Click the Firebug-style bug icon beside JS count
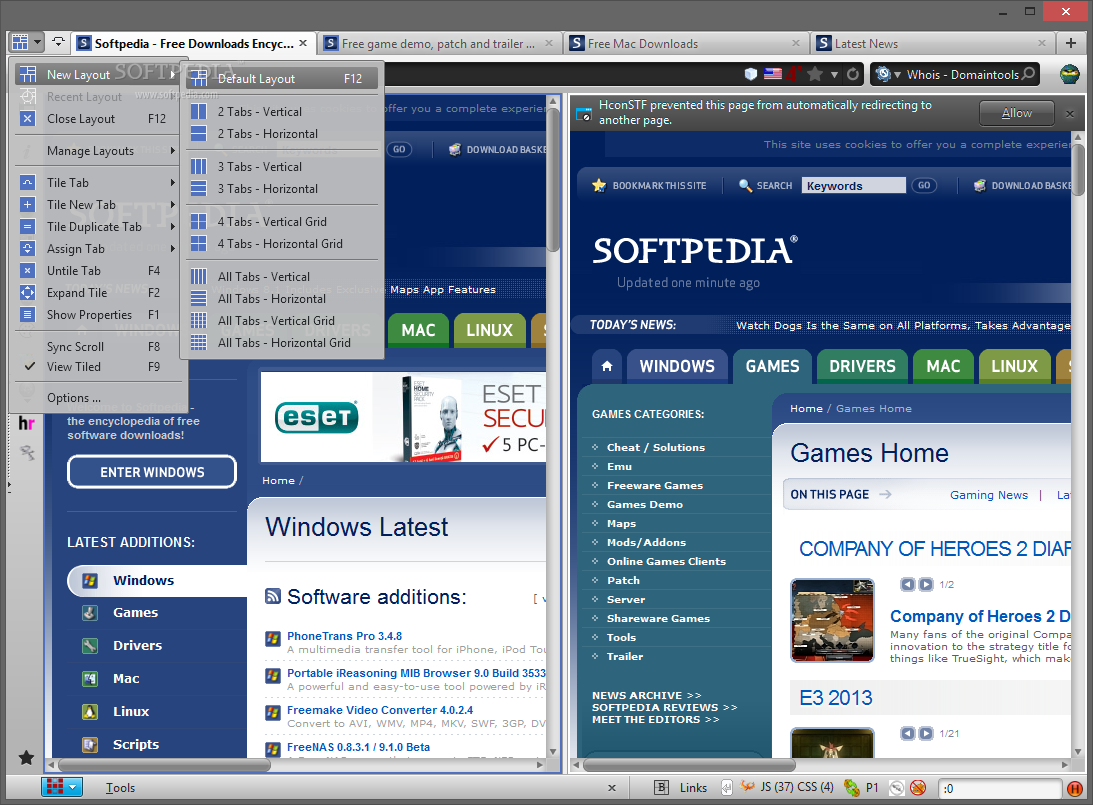Image resolution: width=1093 pixels, height=805 pixels. [x=747, y=787]
